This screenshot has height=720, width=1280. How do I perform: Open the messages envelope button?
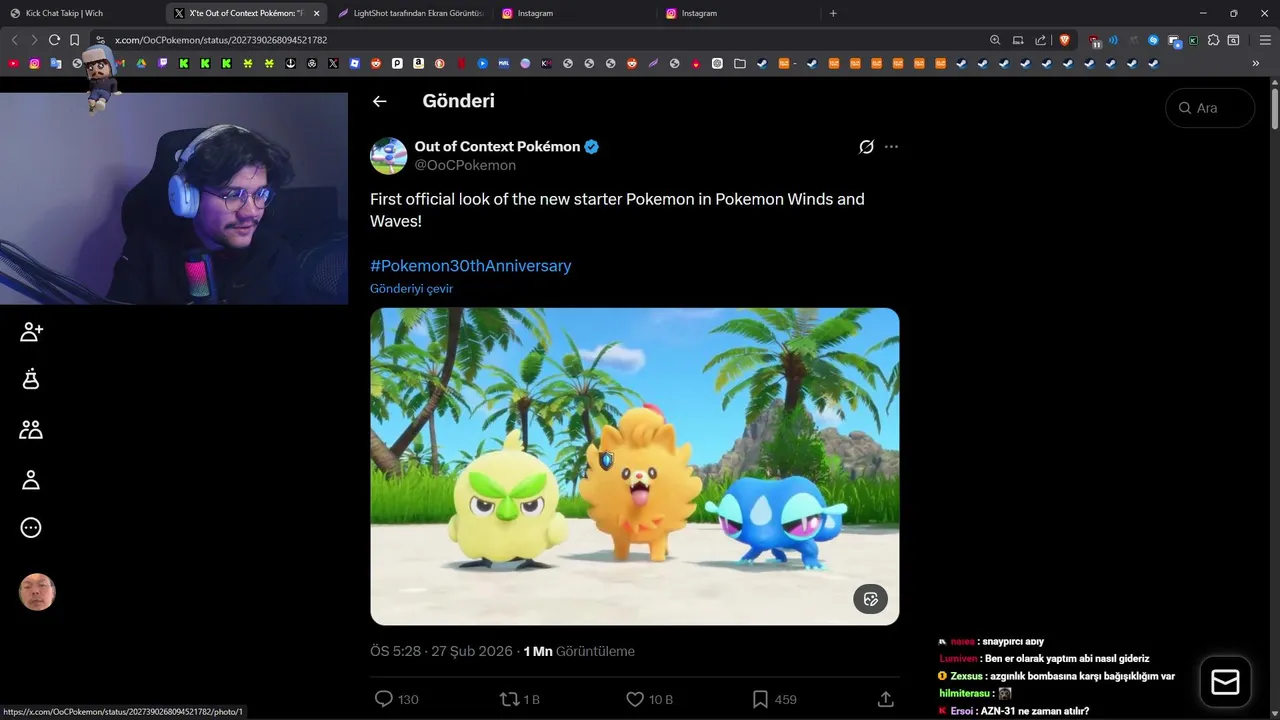point(1225,682)
